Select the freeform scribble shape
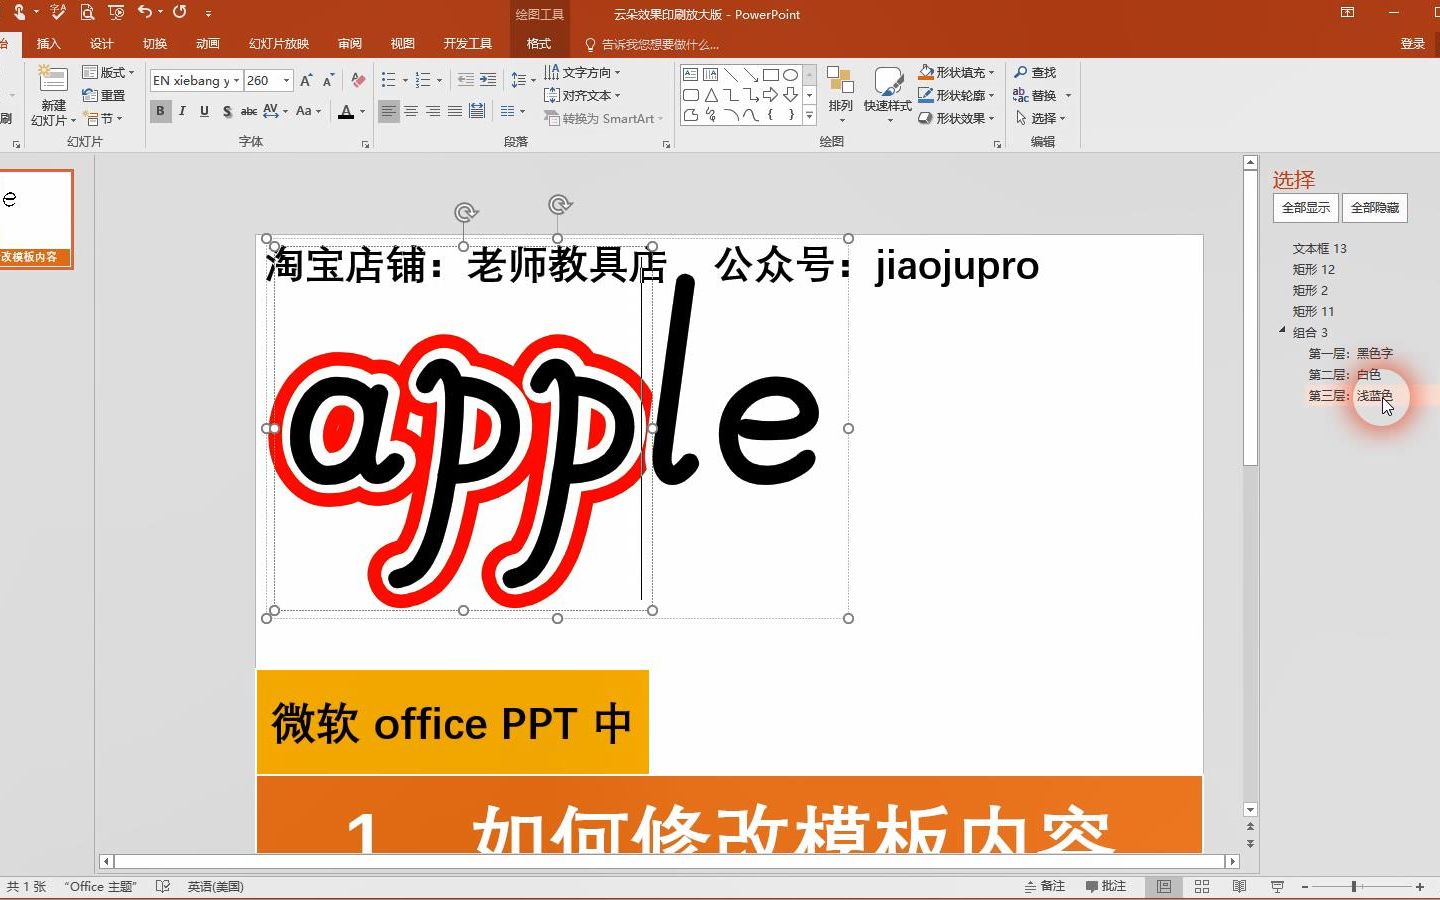Screen dimensions: 1440x900 tap(710, 115)
